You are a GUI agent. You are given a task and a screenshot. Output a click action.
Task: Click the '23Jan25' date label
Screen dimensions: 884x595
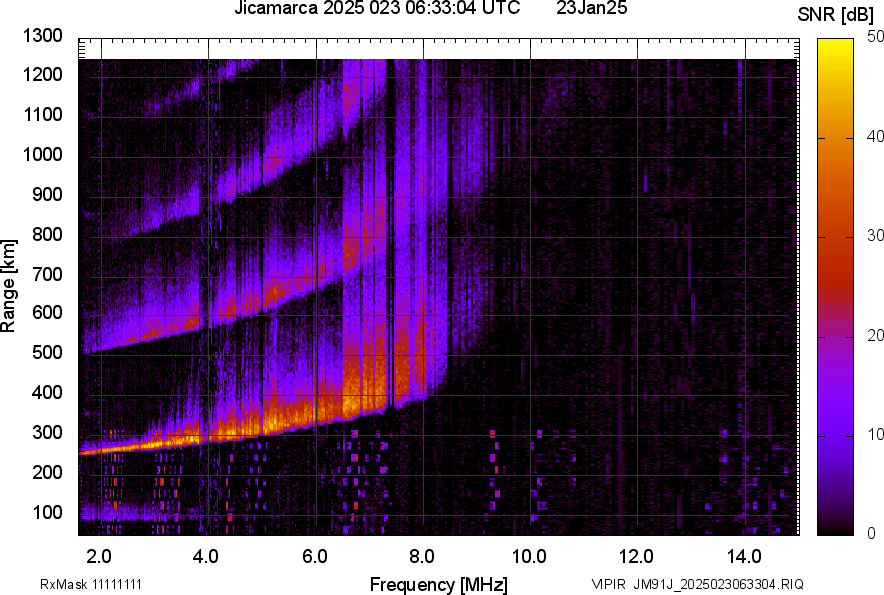pos(591,9)
